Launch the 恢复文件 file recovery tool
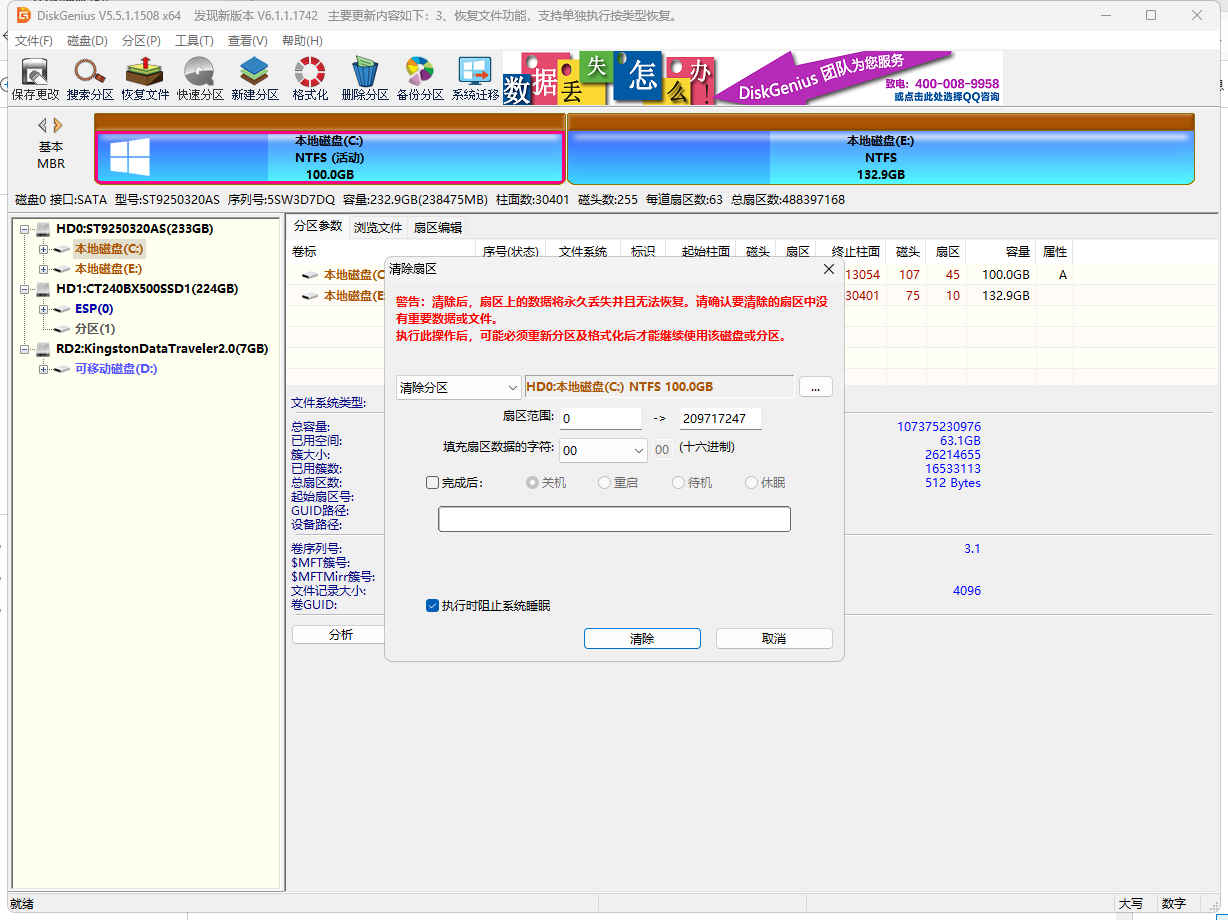Image resolution: width=1228 pixels, height=920 pixels. (145, 78)
